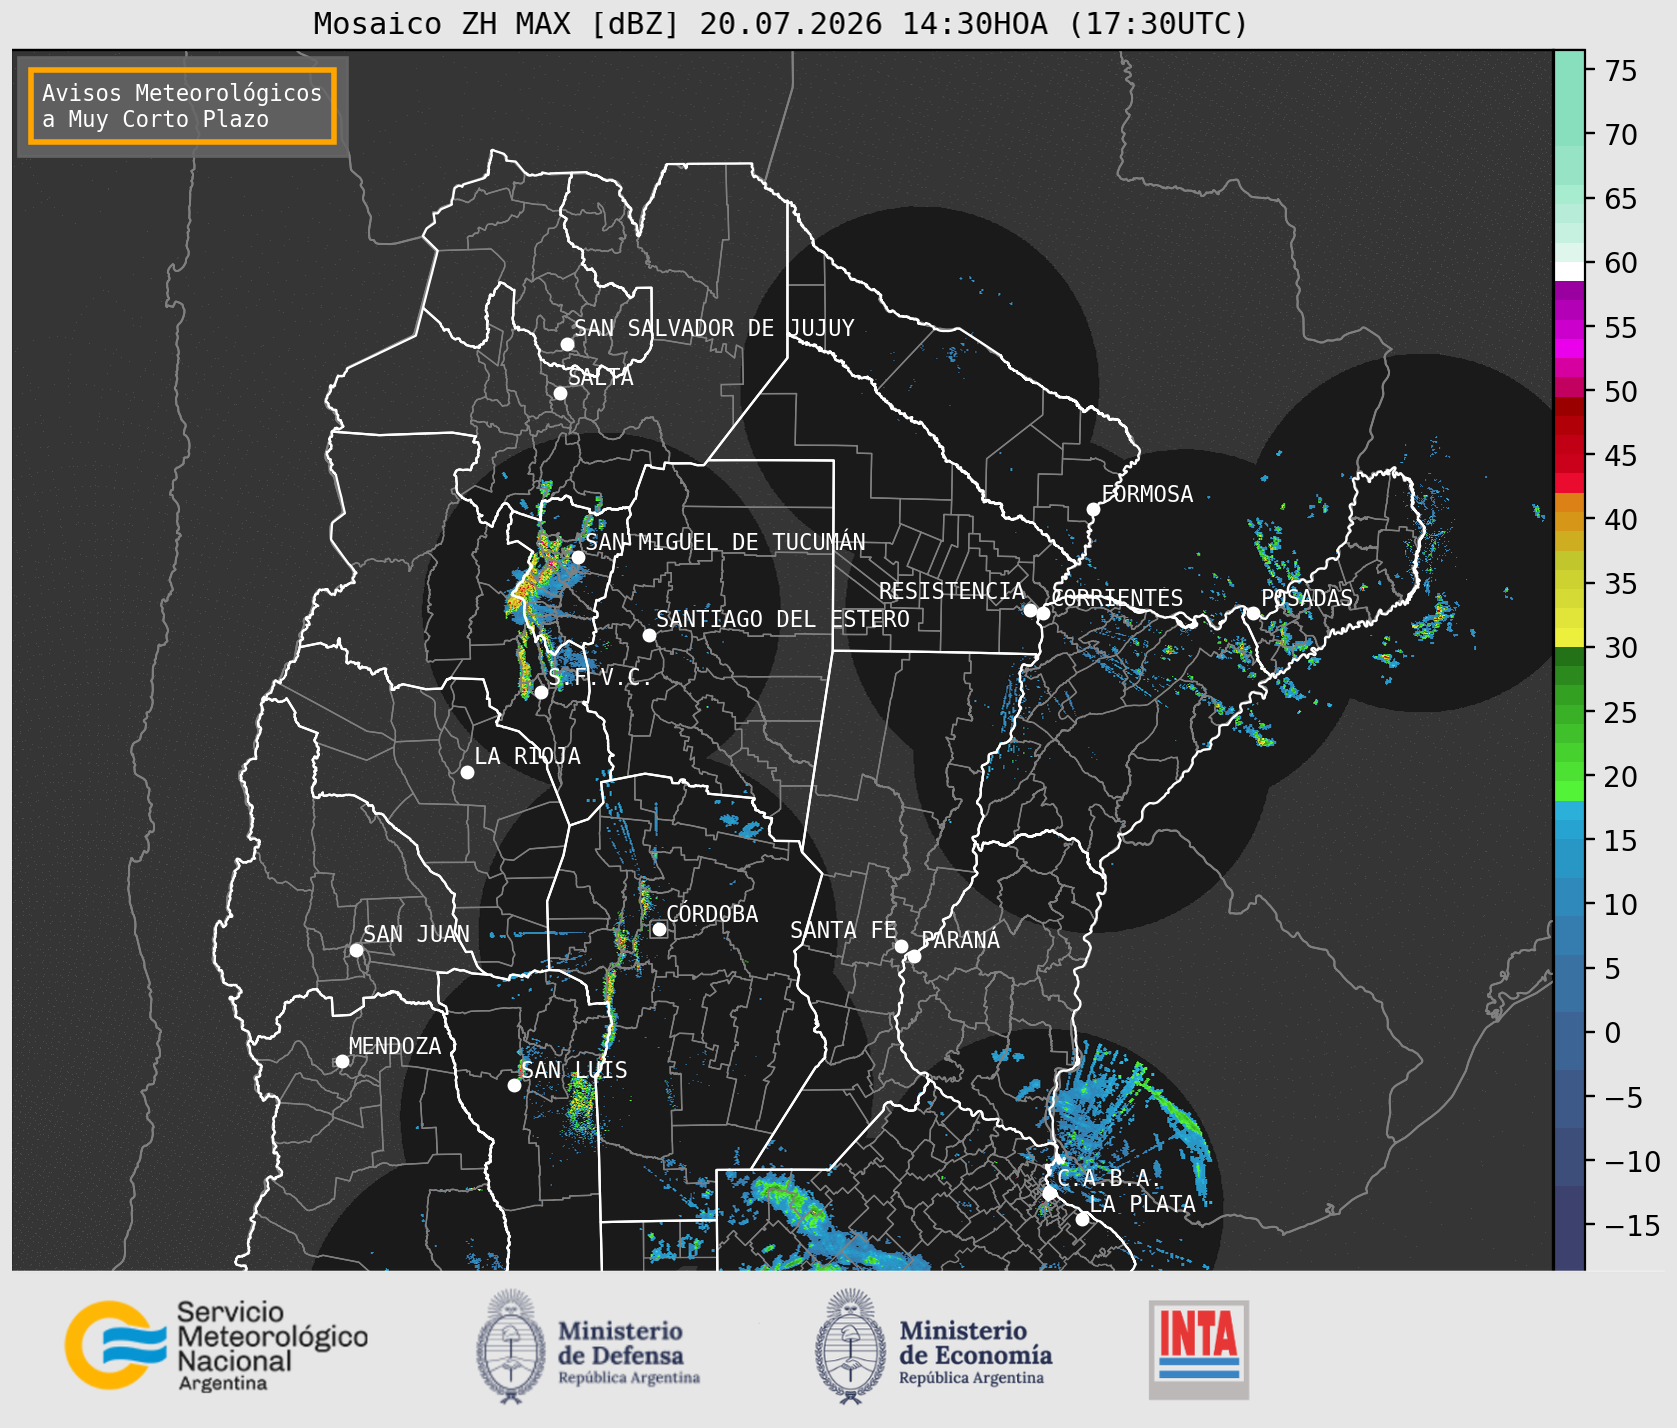This screenshot has height=1428, width=1677.
Task: Click the La Plata city marker
Action: point(1082,1218)
